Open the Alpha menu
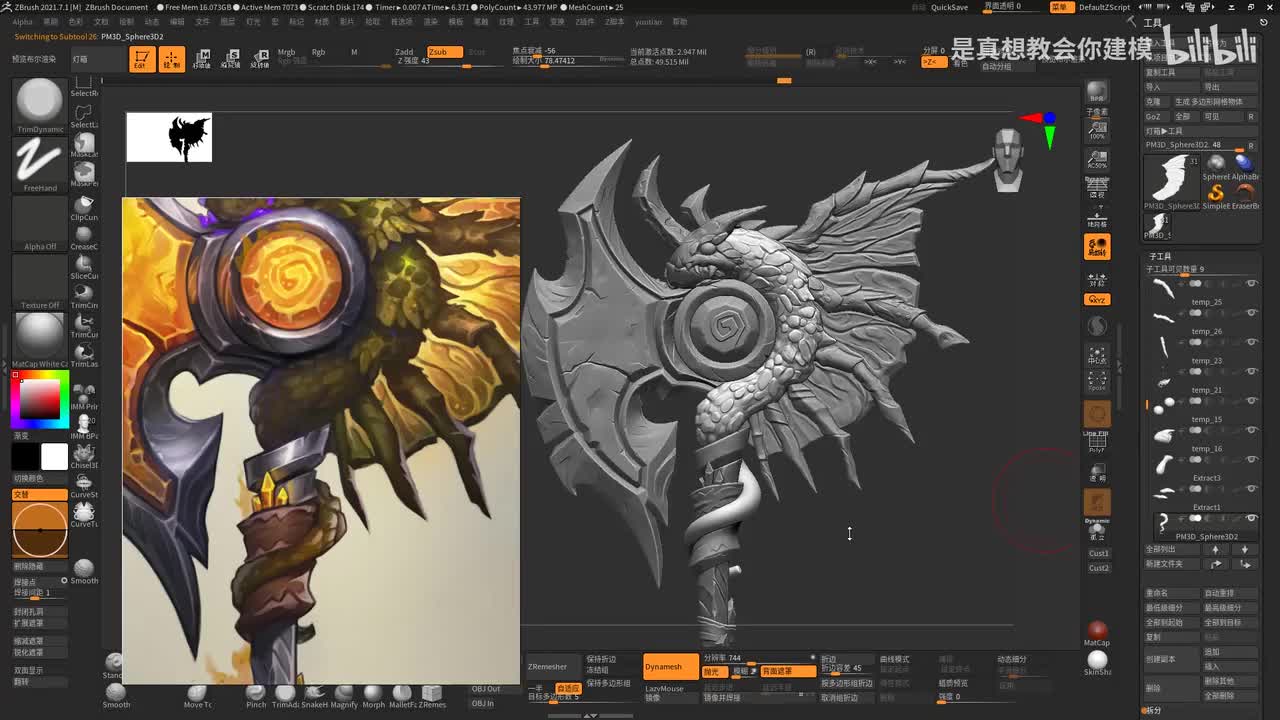 pyautogui.click(x=22, y=21)
